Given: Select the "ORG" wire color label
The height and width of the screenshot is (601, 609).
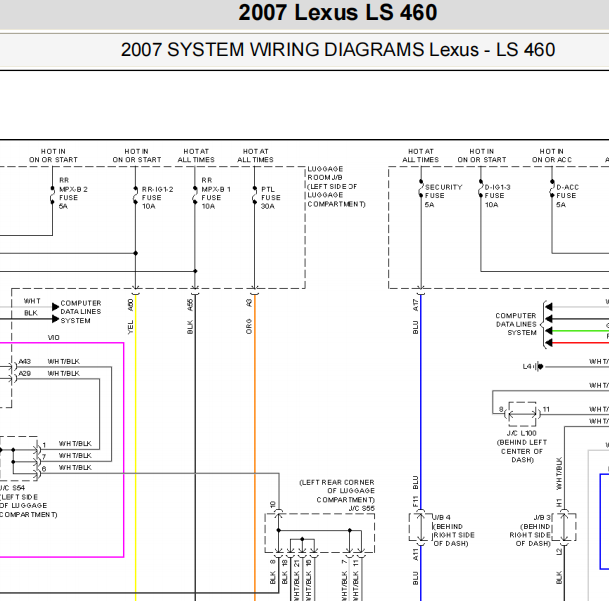Looking at the screenshot, I should pyautogui.click(x=249, y=326).
